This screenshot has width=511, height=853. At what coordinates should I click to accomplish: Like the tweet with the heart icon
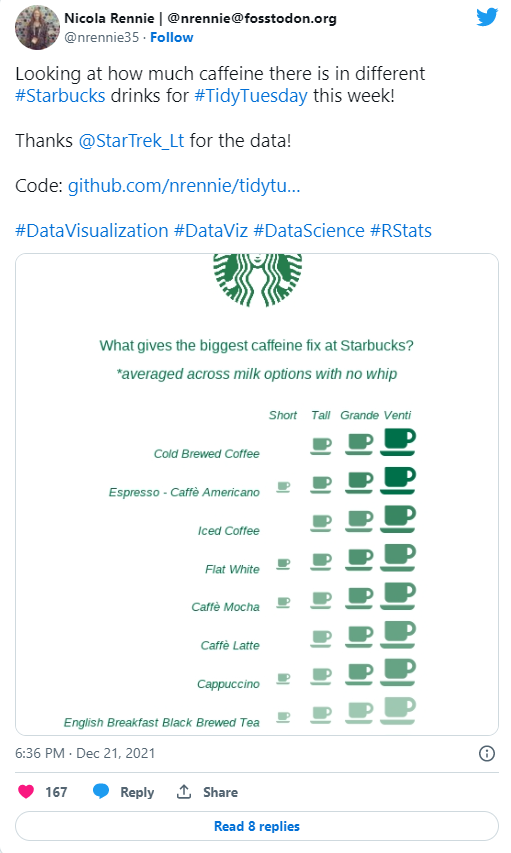point(26,792)
